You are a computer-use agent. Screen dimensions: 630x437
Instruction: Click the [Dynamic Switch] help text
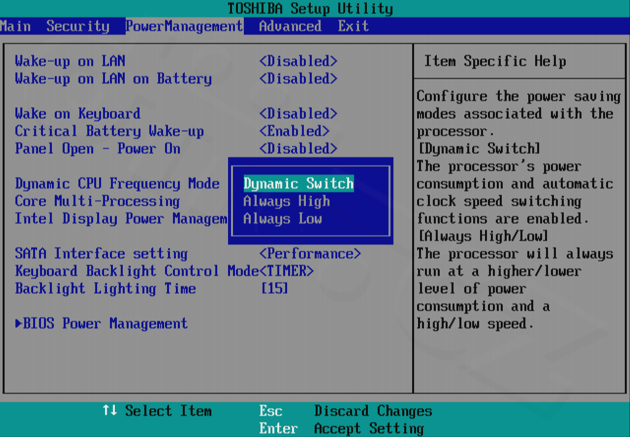click(x=479, y=149)
